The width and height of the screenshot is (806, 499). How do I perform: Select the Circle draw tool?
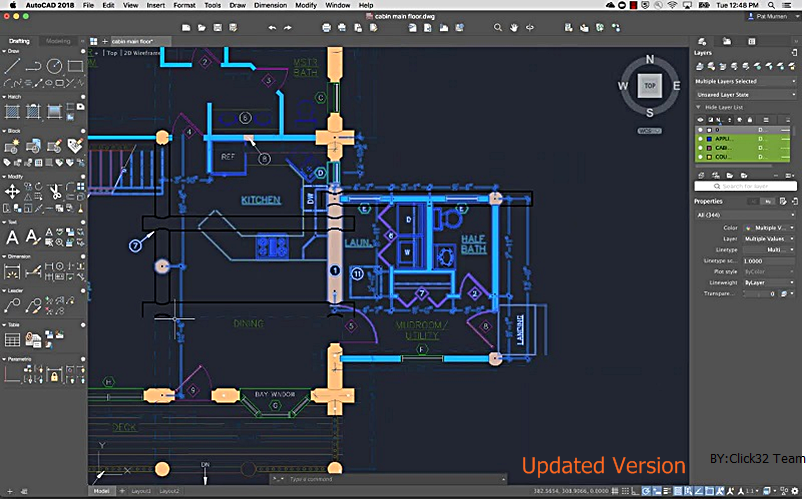(55, 66)
